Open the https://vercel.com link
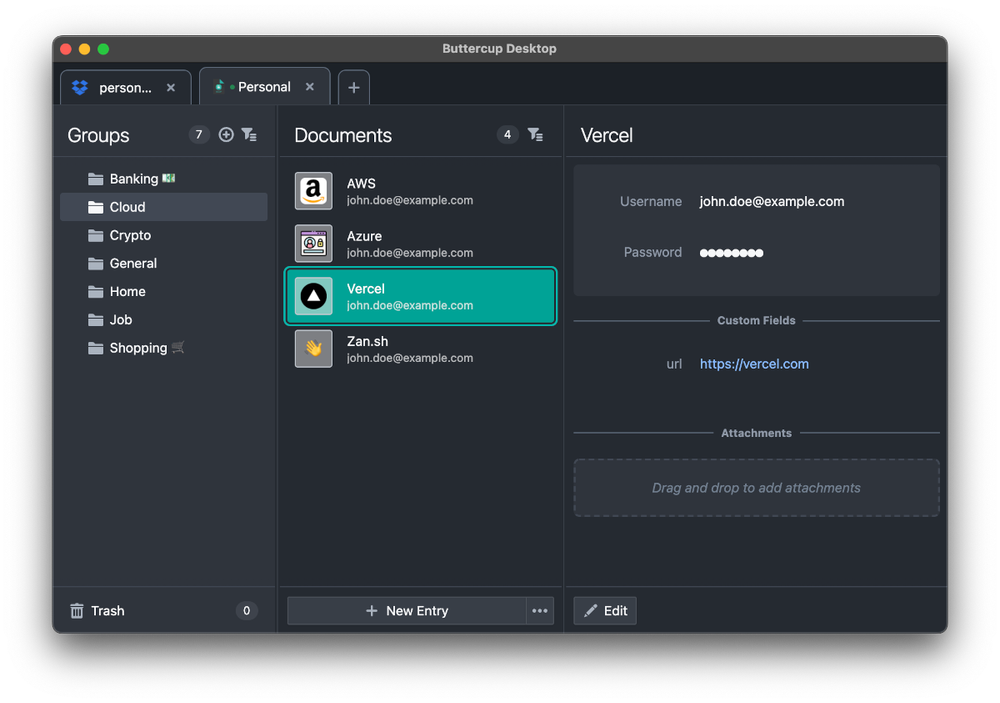 (754, 363)
